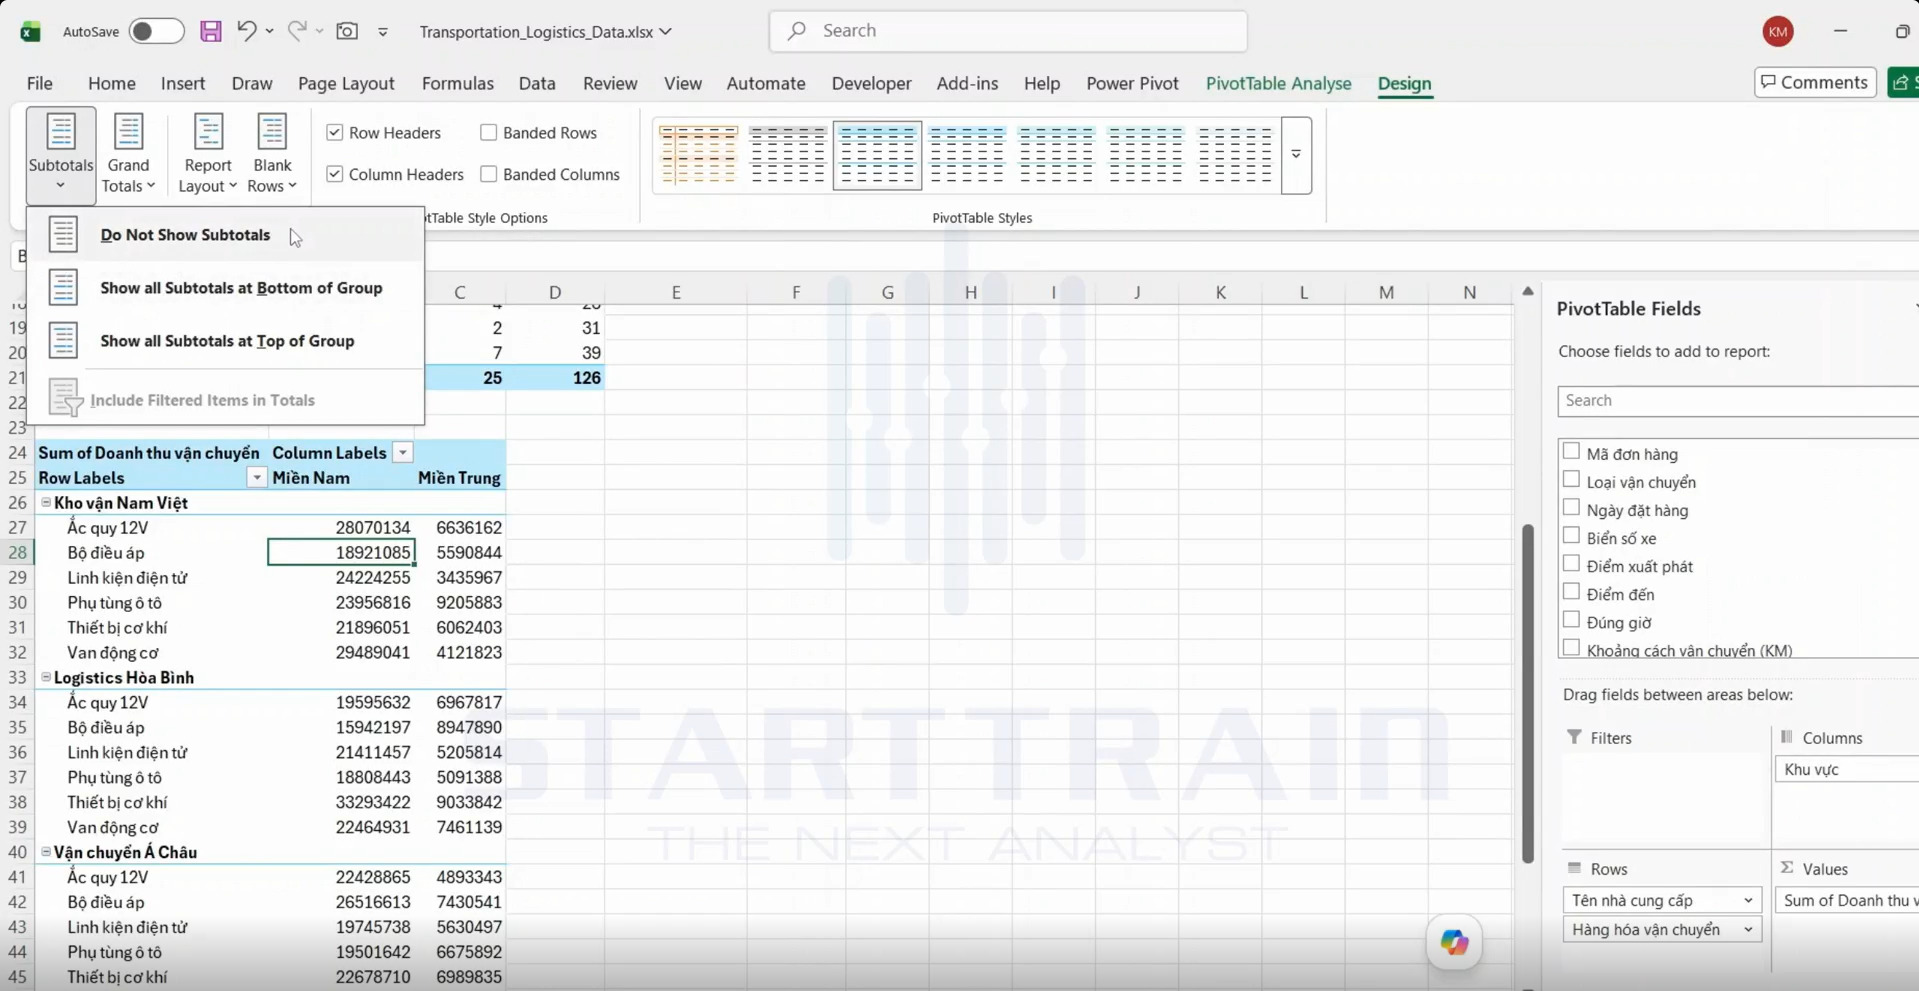Enable the Banded Rows checkbox
Image resolution: width=1919 pixels, height=991 pixels.
[x=488, y=132]
